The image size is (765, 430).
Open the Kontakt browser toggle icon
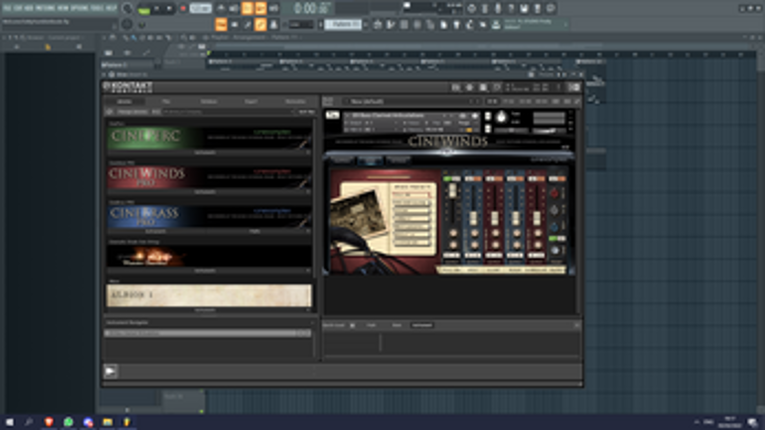[x=456, y=87]
